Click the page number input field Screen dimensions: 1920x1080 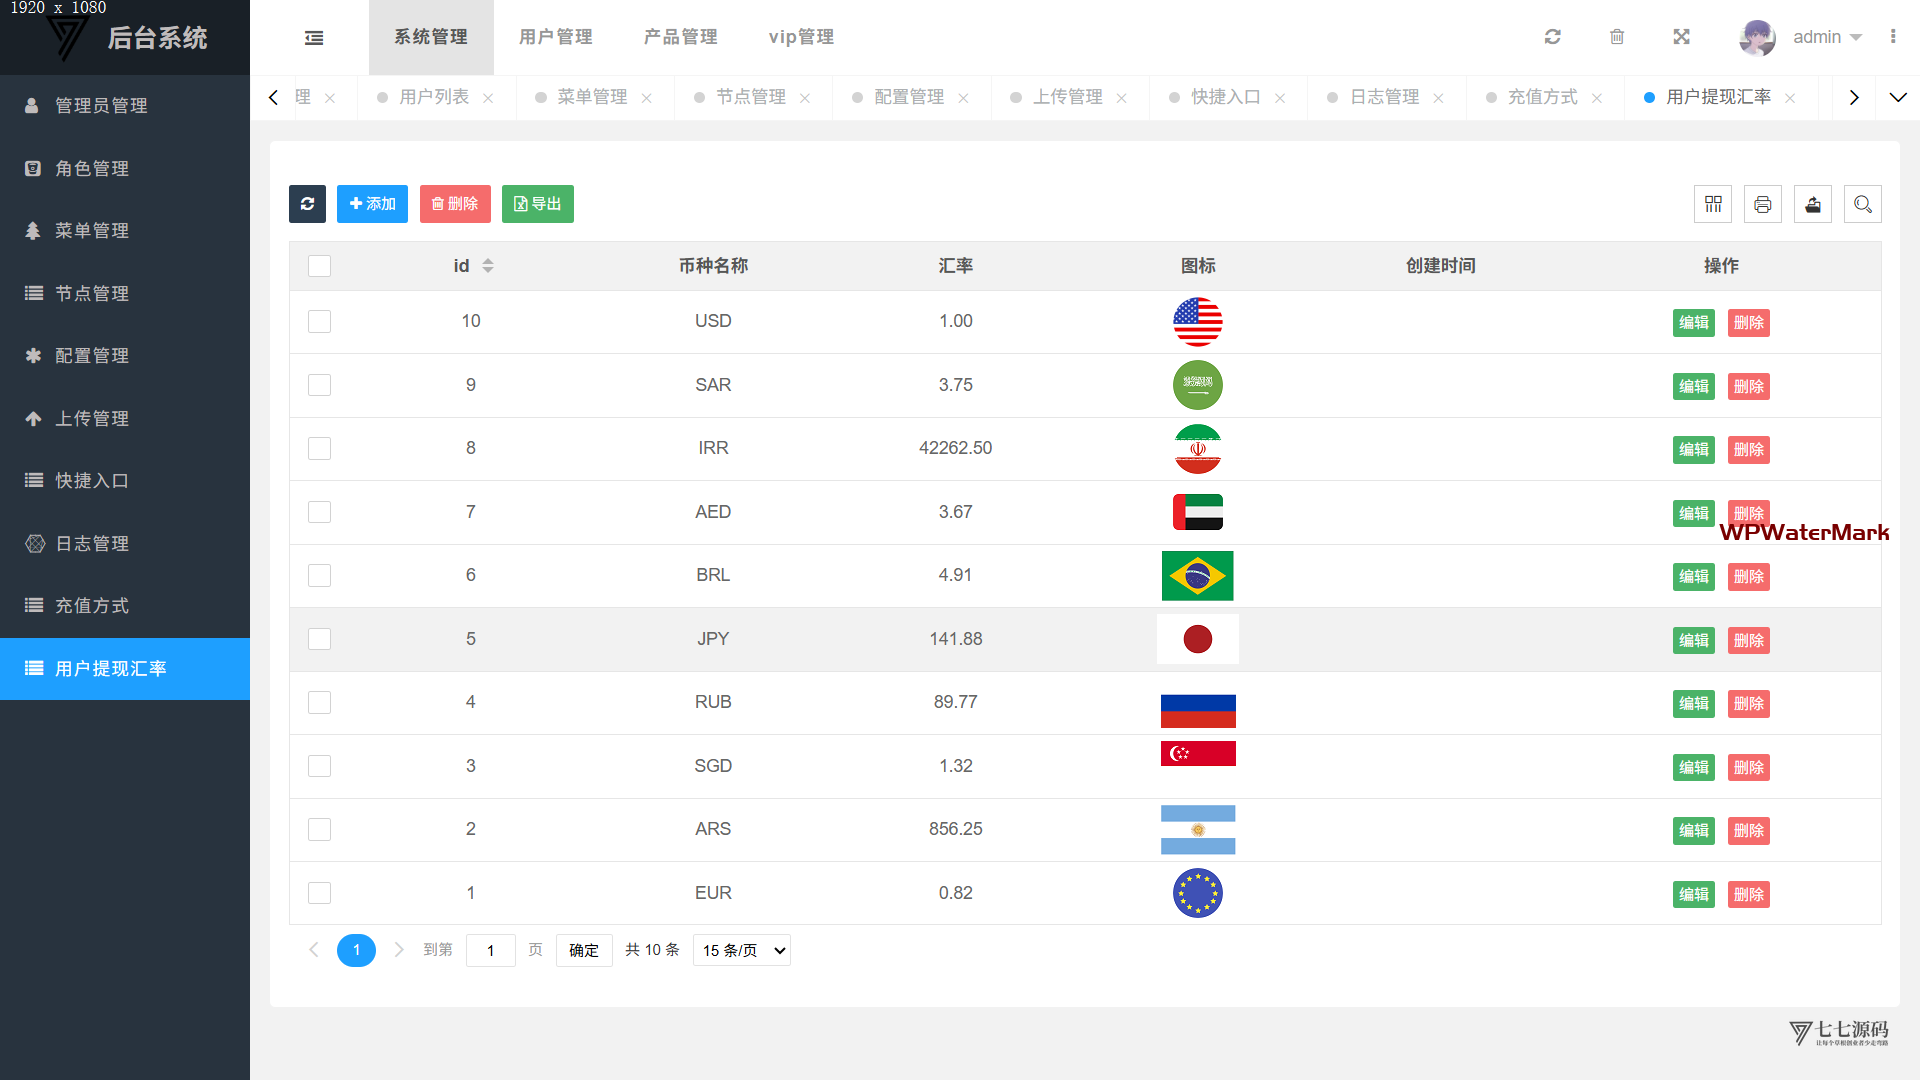pos(490,950)
